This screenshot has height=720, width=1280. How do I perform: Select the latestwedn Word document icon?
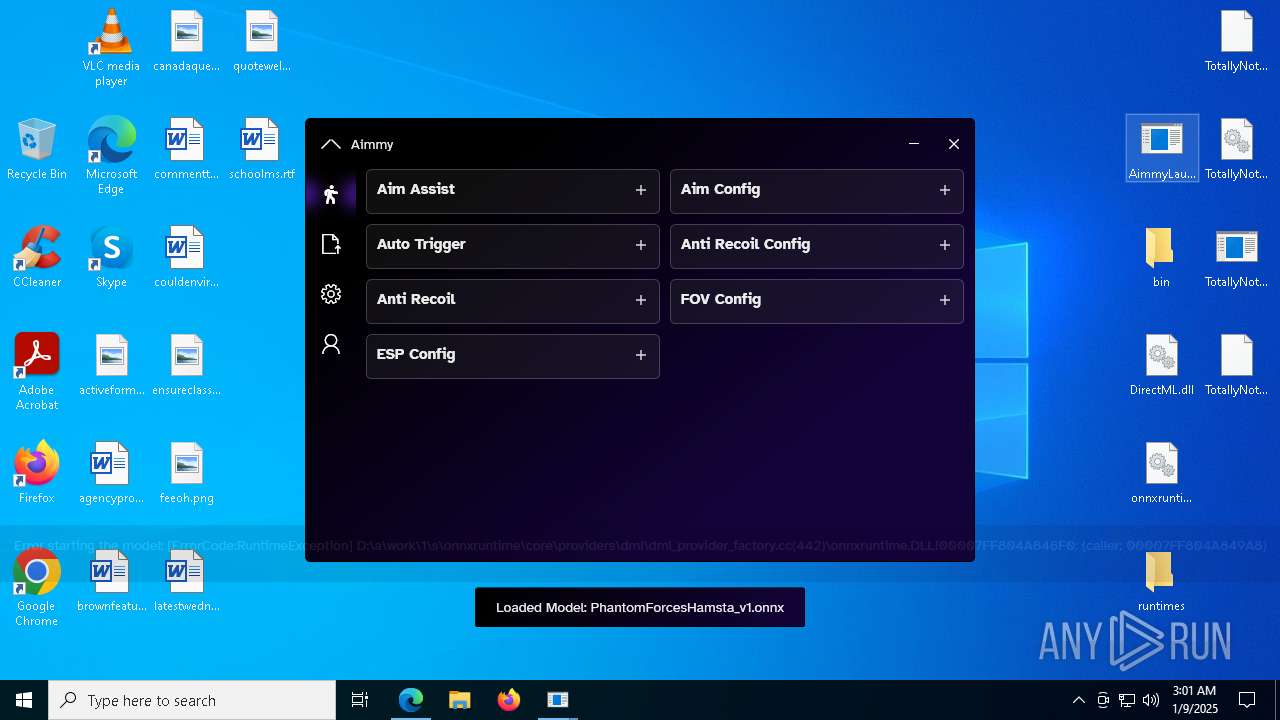(x=186, y=581)
